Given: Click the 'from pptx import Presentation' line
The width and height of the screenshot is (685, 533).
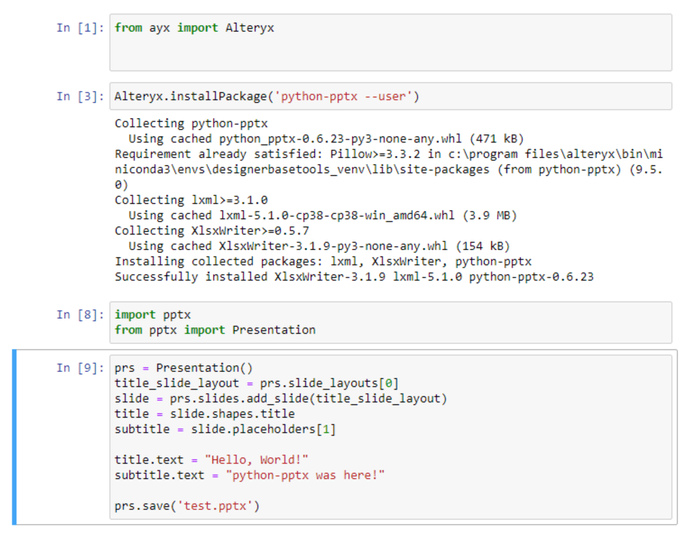Looking at the screenshot, I should tap(215, 330).
